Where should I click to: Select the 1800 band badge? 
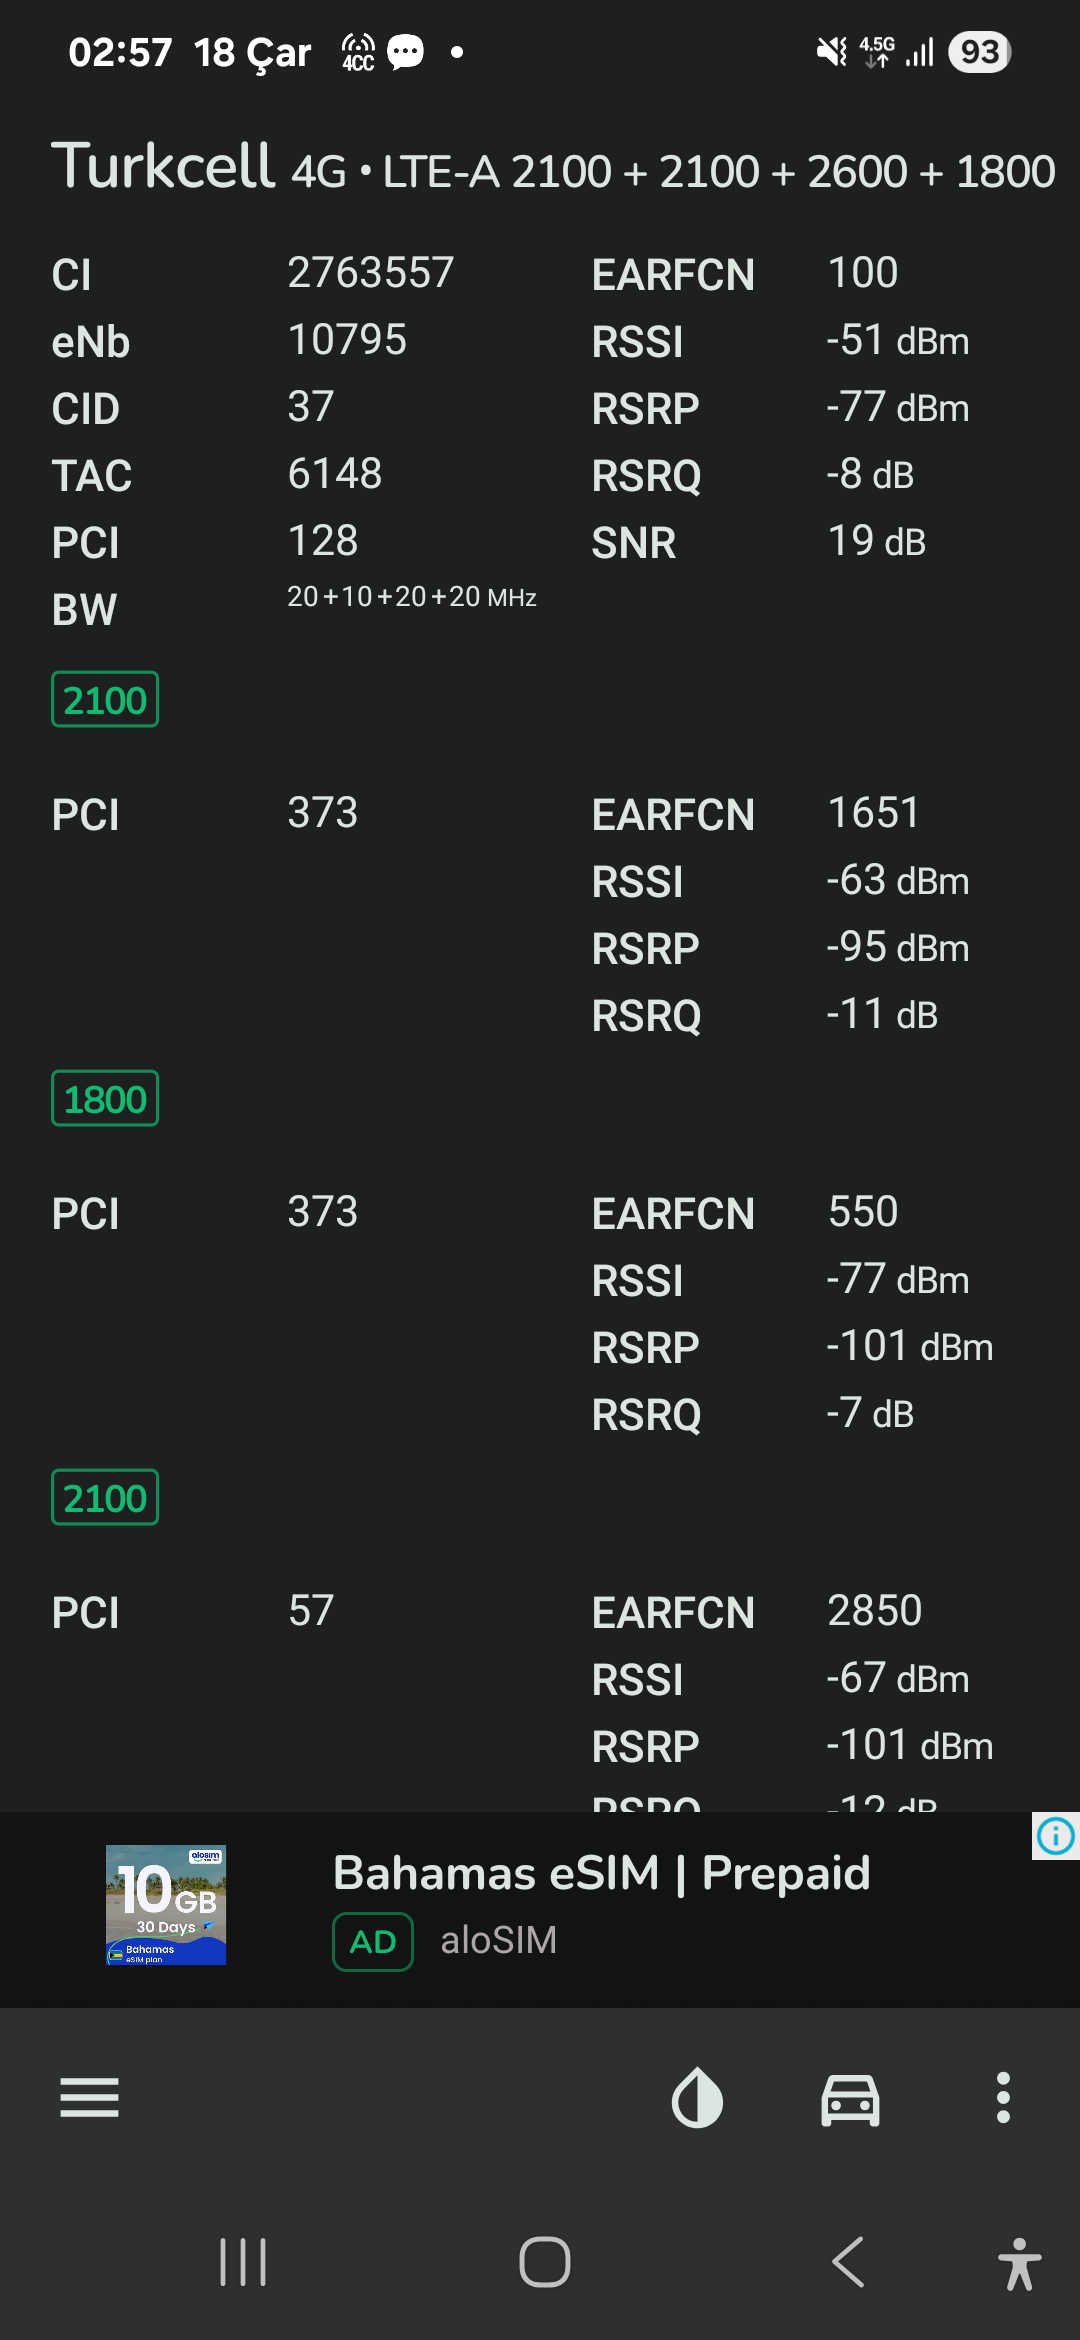tap(105, 1098)
